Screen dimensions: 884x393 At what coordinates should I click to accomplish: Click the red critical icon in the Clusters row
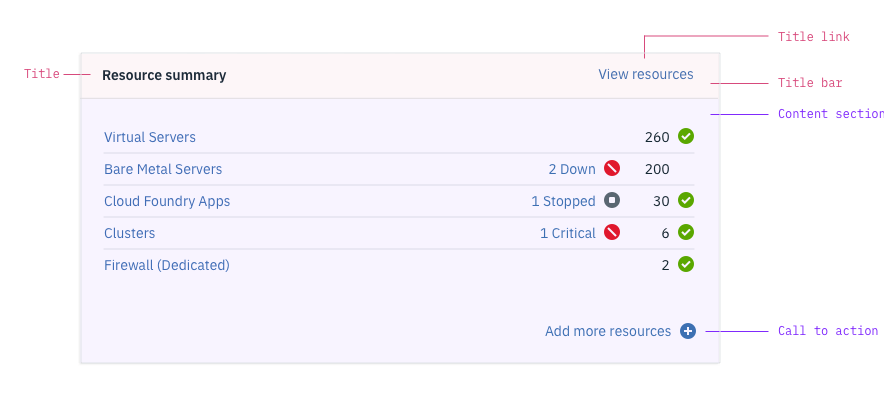tap(612, 233)
